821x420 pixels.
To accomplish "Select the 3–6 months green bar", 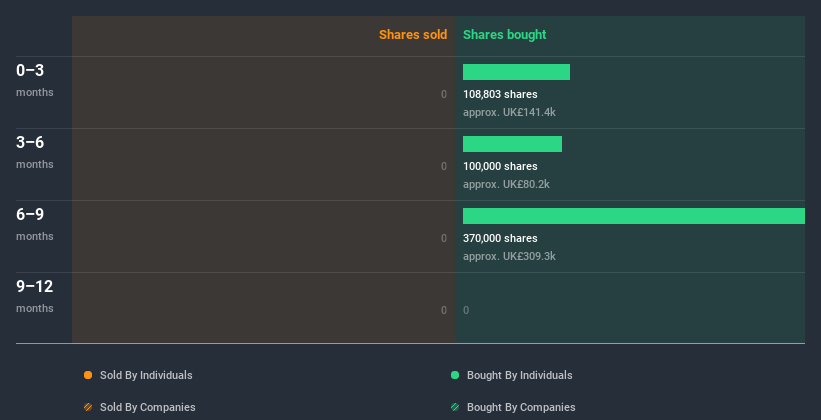I will 512,144.
